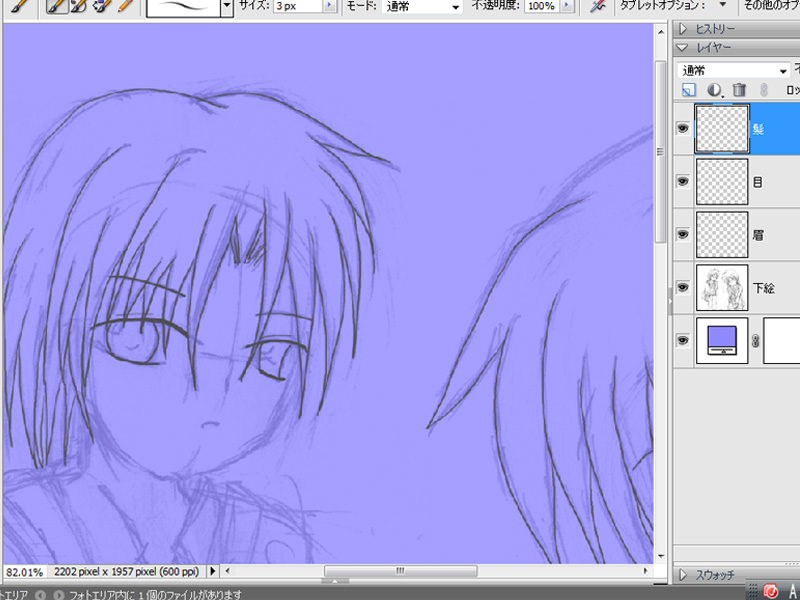
Task: Select the Color Replacement tool
Action: click(102, 6)
